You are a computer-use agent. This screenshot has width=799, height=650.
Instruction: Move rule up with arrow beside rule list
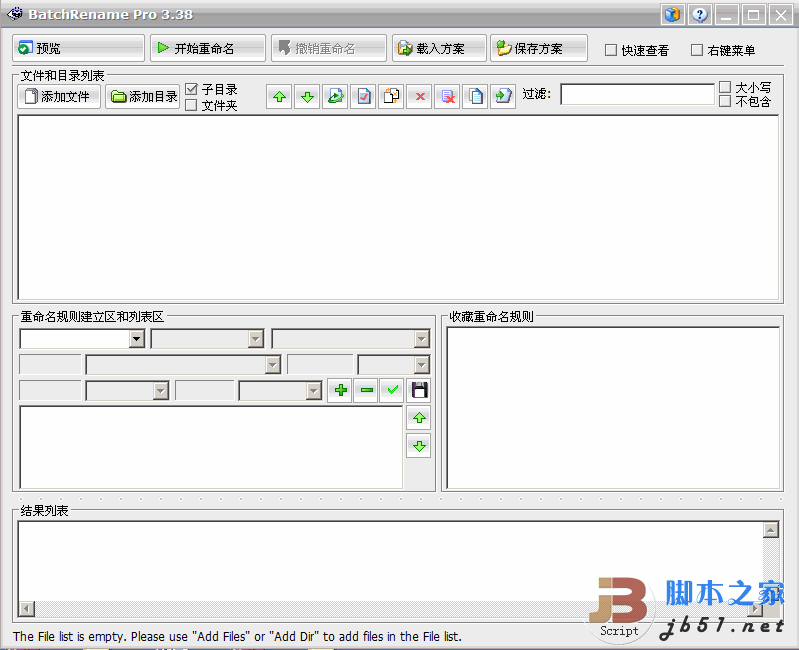pos(419,418)
